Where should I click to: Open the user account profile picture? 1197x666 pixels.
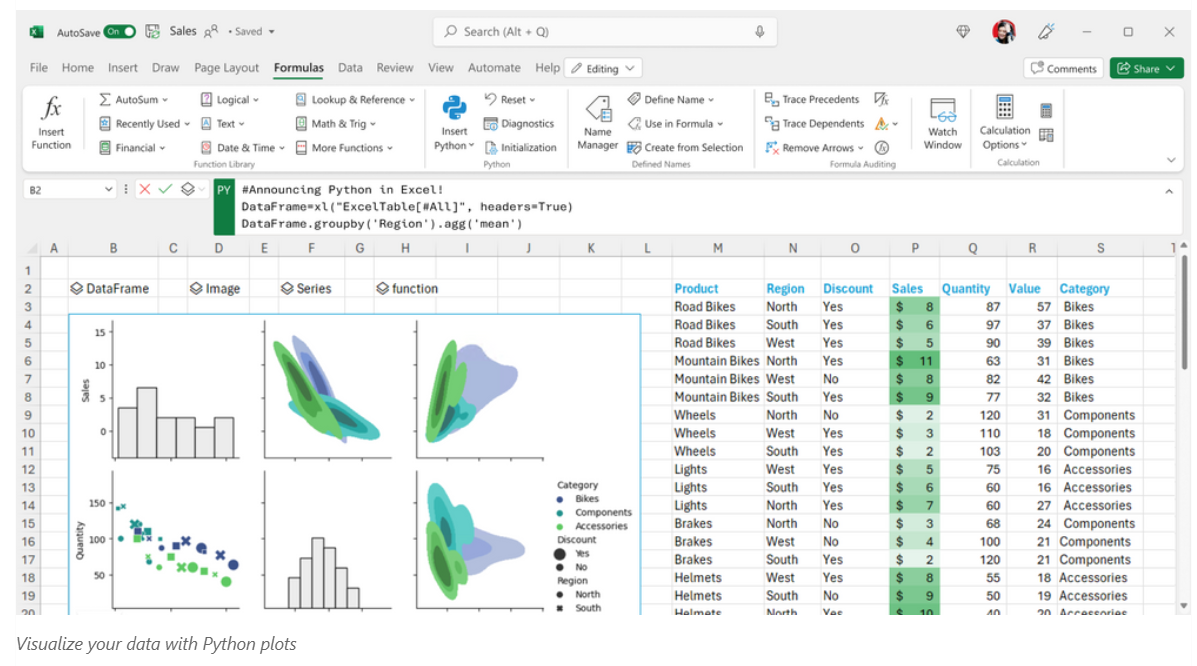click(x=1004, y=31)
